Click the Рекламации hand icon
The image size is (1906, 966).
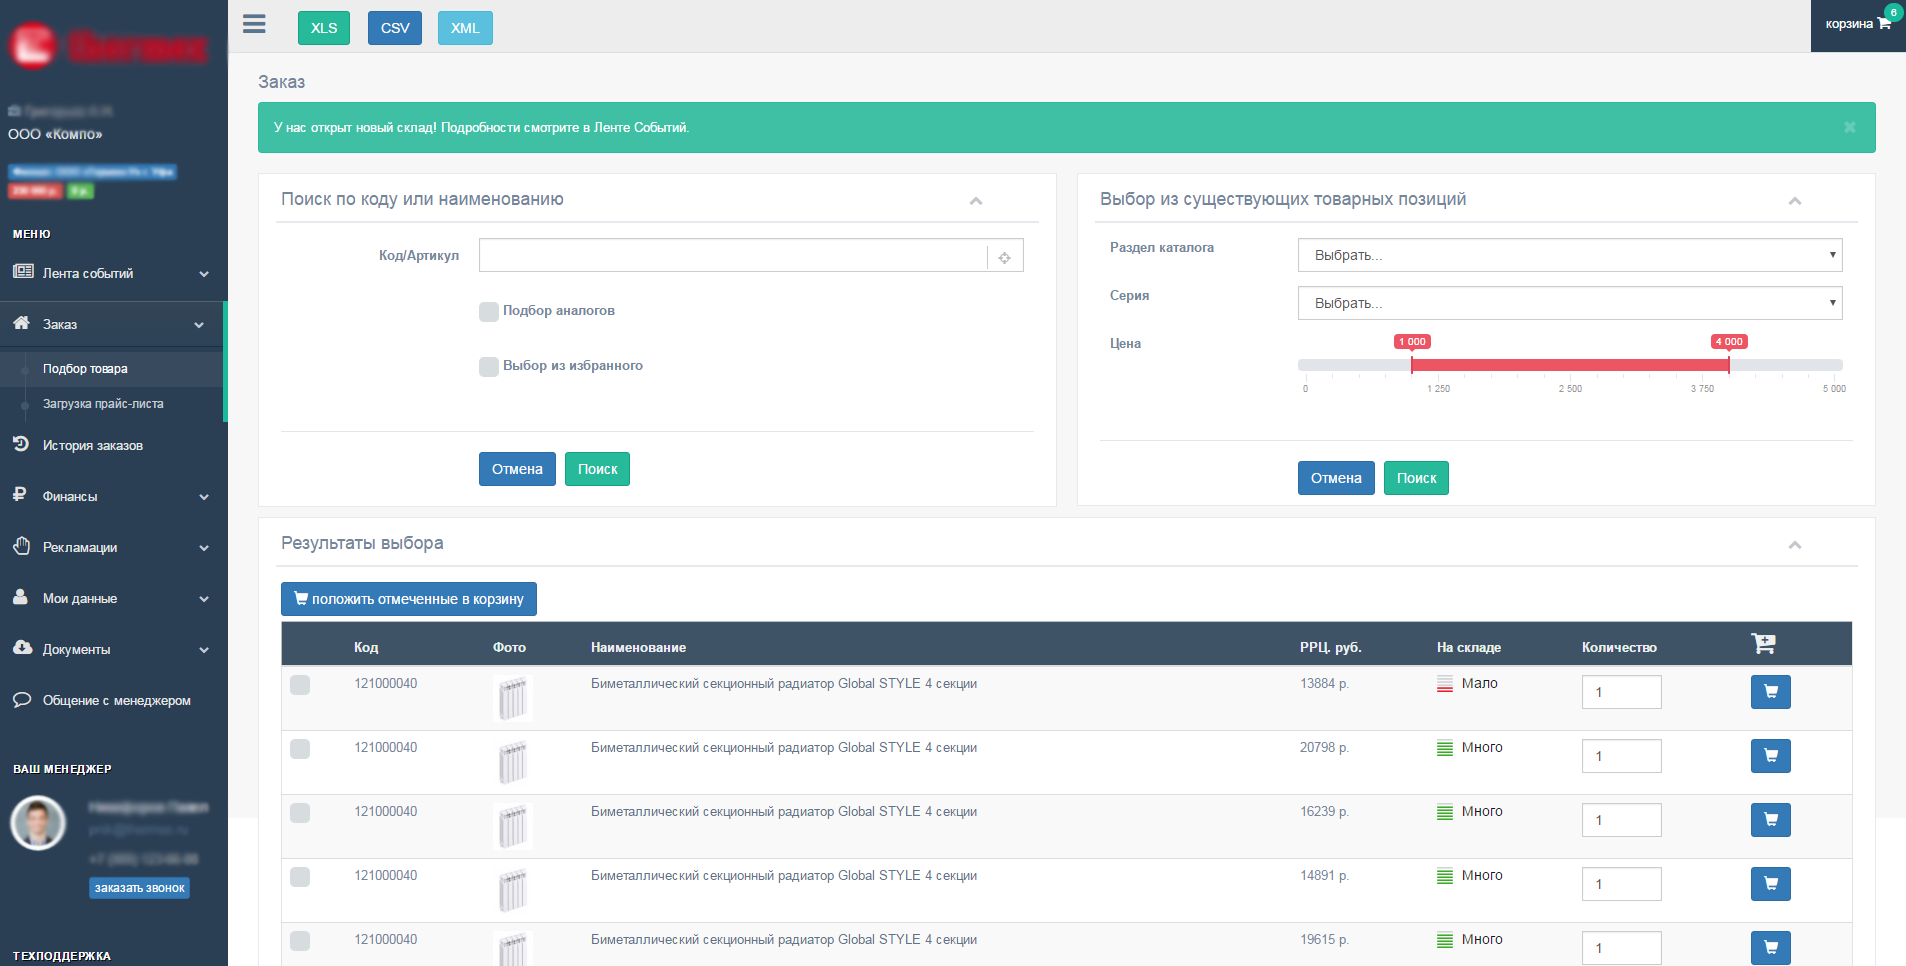22,546
